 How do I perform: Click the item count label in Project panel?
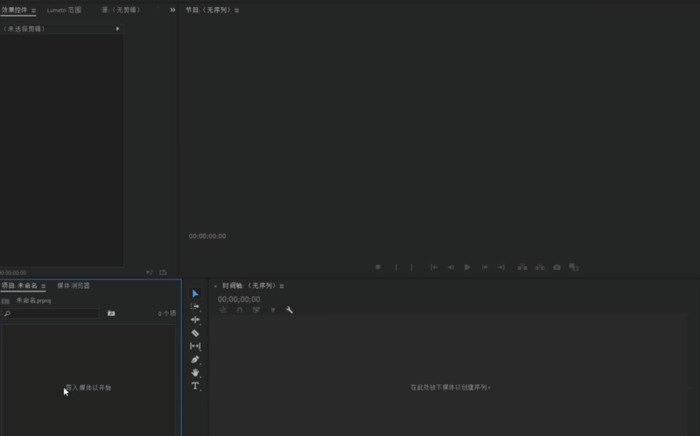click(x=167, y=314)
